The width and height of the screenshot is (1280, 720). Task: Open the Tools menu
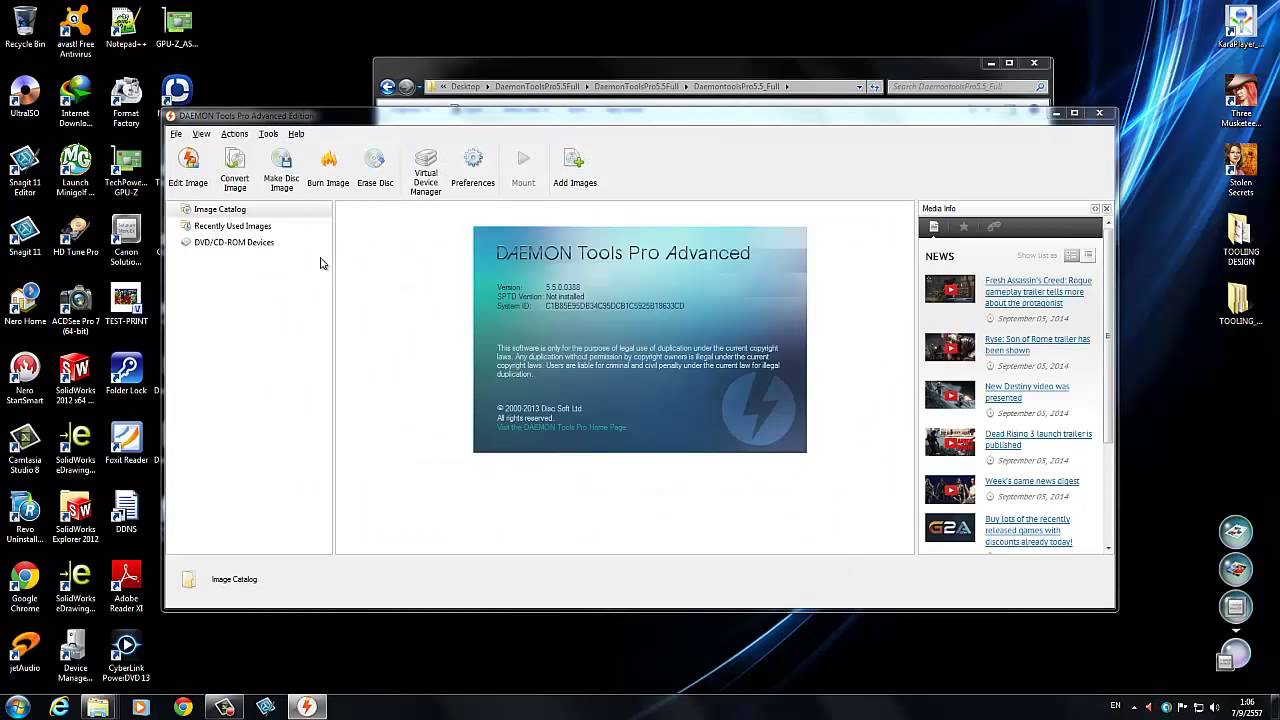click(268, 134)
